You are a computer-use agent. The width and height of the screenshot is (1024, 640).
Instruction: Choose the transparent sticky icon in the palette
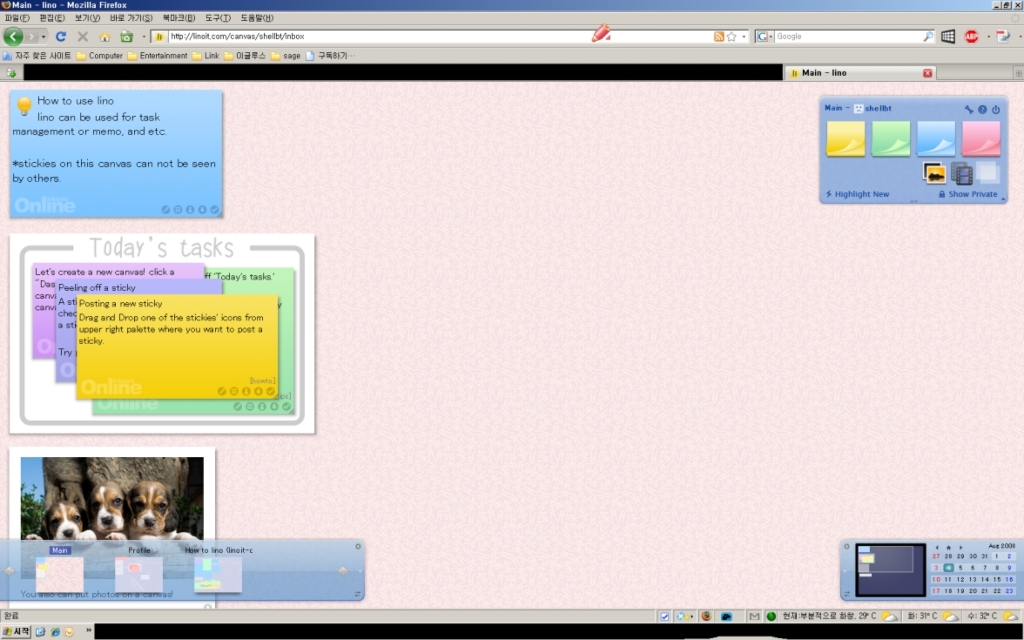[987, 173]
